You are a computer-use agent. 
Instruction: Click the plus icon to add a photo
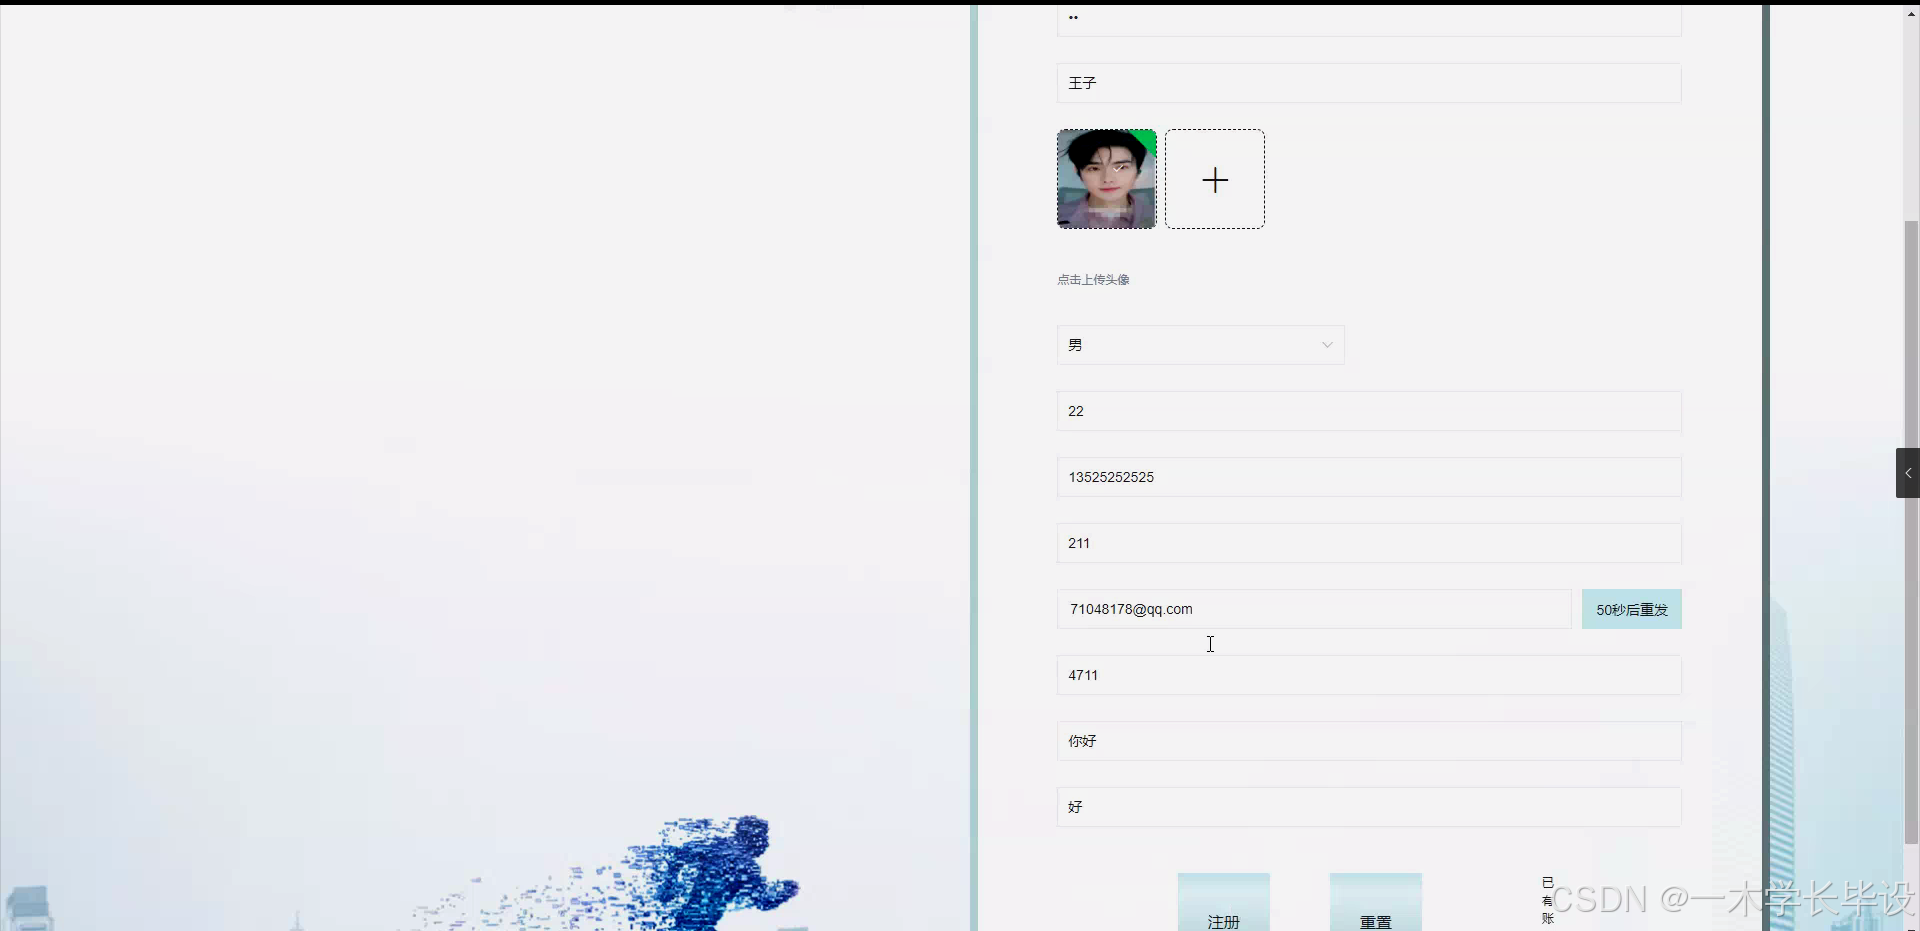point(1214,179)
